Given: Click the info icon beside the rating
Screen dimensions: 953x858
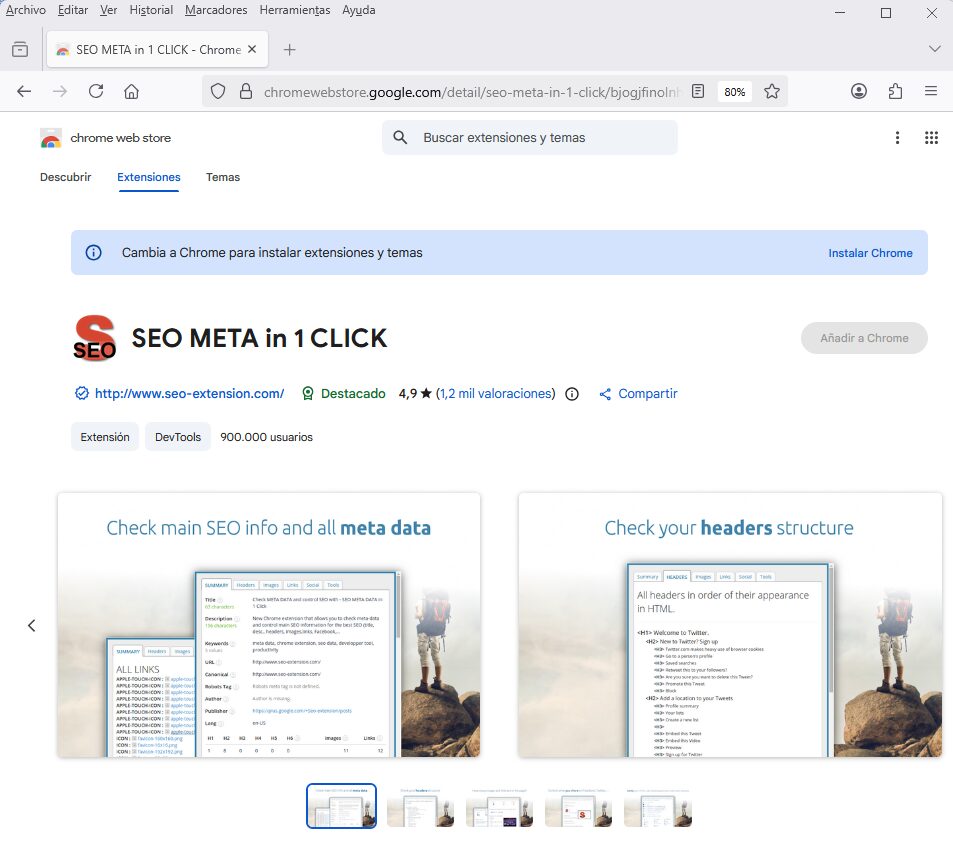Looking at the screenshot, I should coord(571,394).
